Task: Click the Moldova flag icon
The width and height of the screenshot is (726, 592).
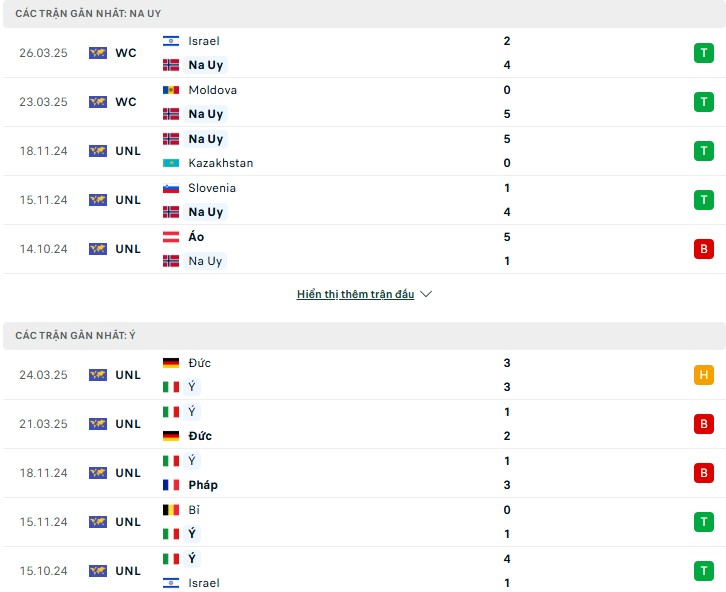Action: (x=171, y=90)
